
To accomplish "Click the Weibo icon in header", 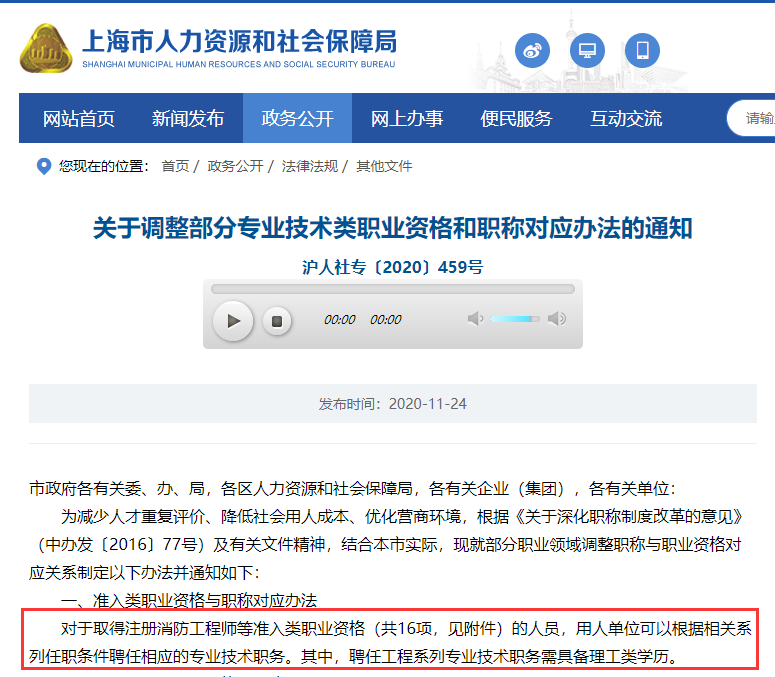I will click(533, 50).
